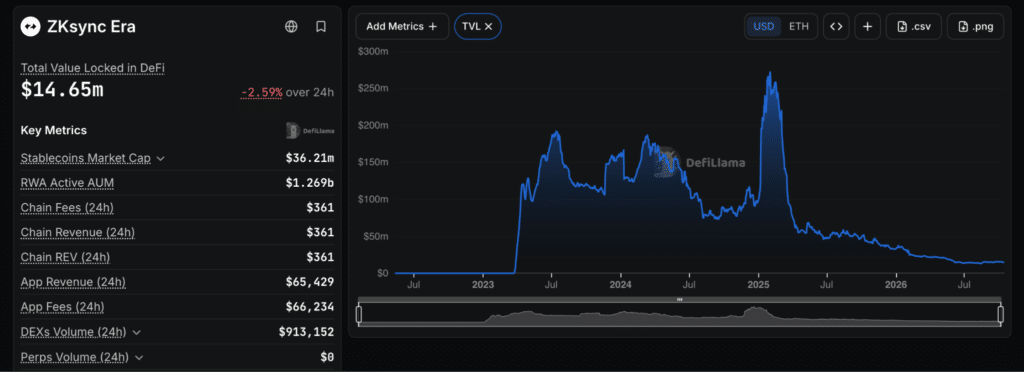Click the top grip of range selector

(680, 300)
